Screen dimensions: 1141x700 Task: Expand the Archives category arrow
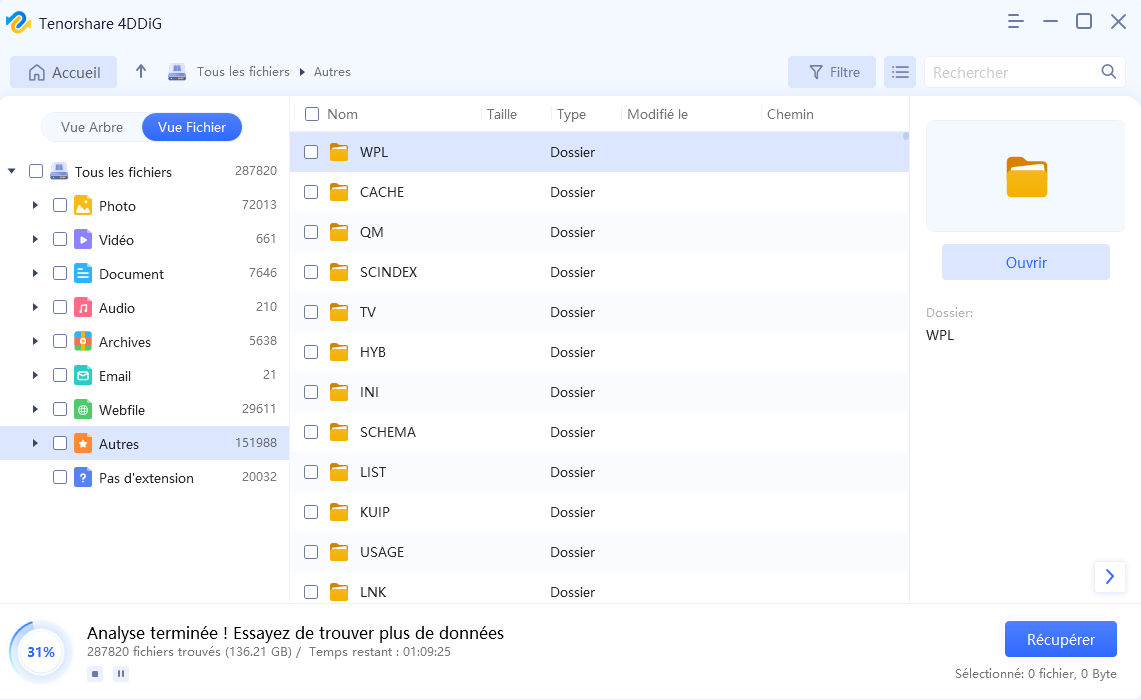coord(35,342)
